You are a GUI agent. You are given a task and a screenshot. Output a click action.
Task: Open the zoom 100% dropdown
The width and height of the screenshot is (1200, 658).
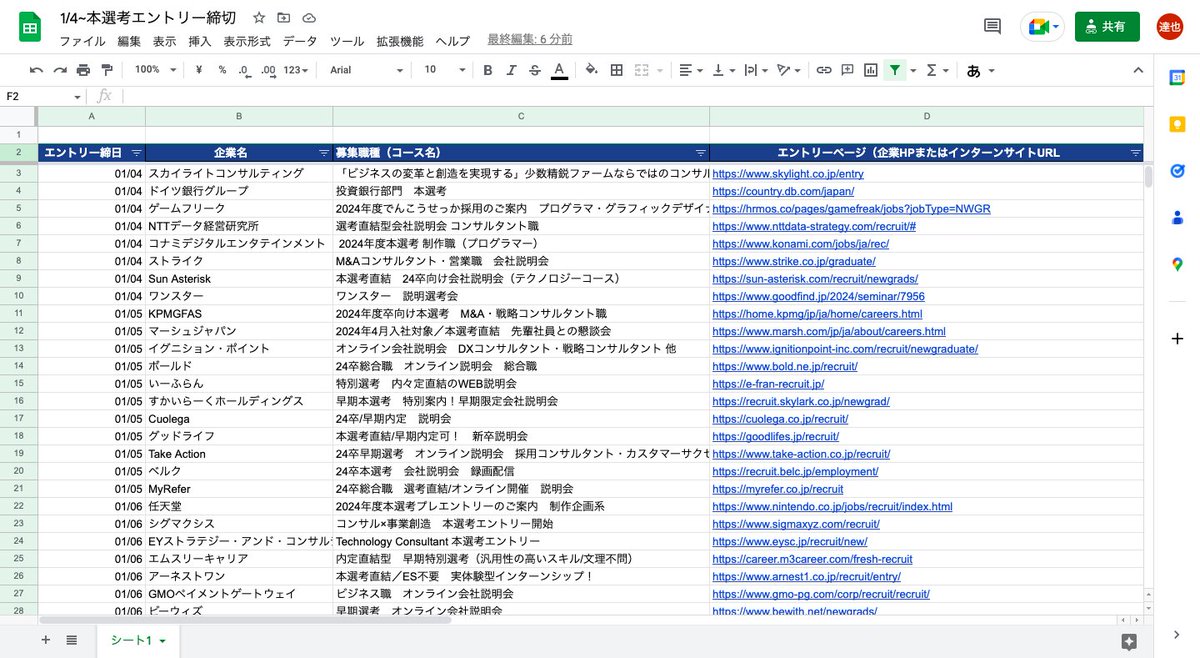pyautogui.click(x=156, y=70)
